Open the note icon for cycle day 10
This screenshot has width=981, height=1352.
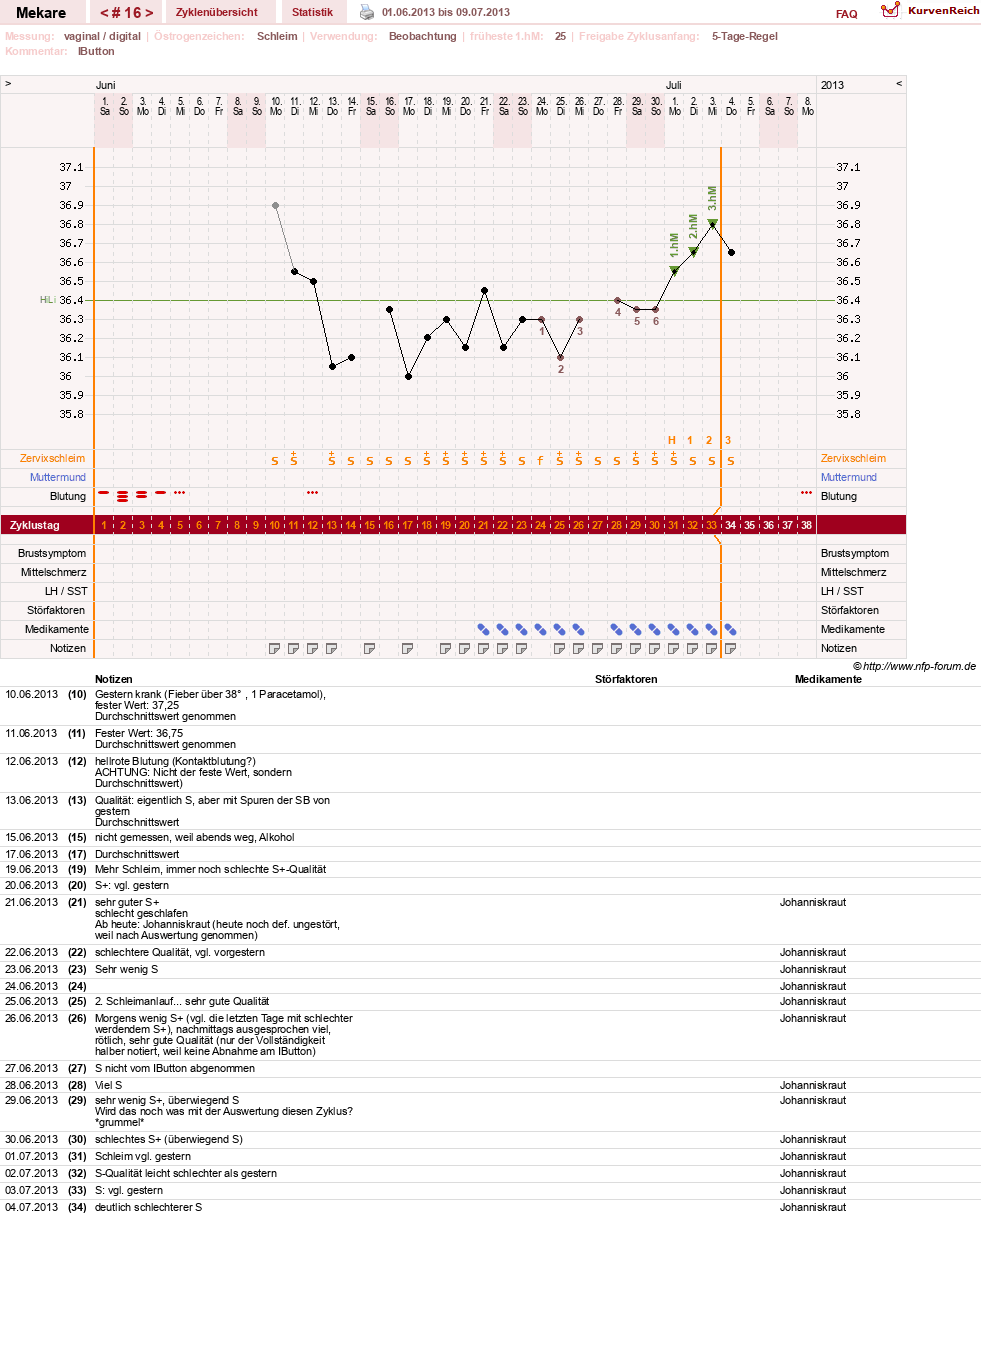point(275,649)
